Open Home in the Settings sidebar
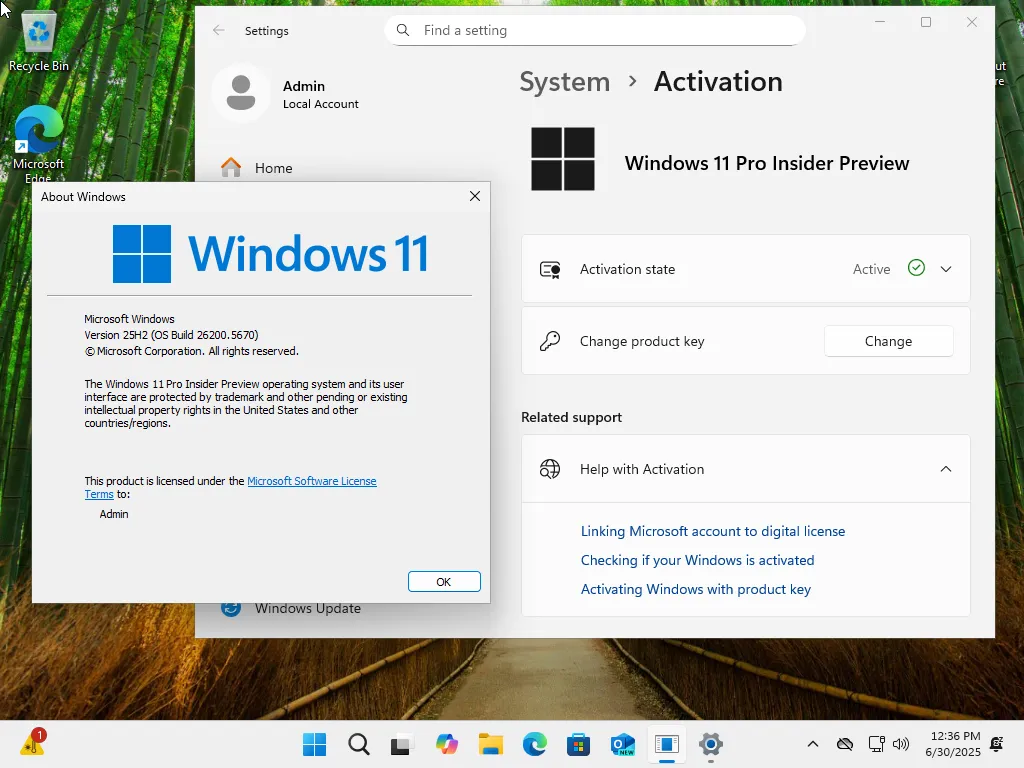The height and width of the screenshot is (768, 1024). tap(274, 168)
